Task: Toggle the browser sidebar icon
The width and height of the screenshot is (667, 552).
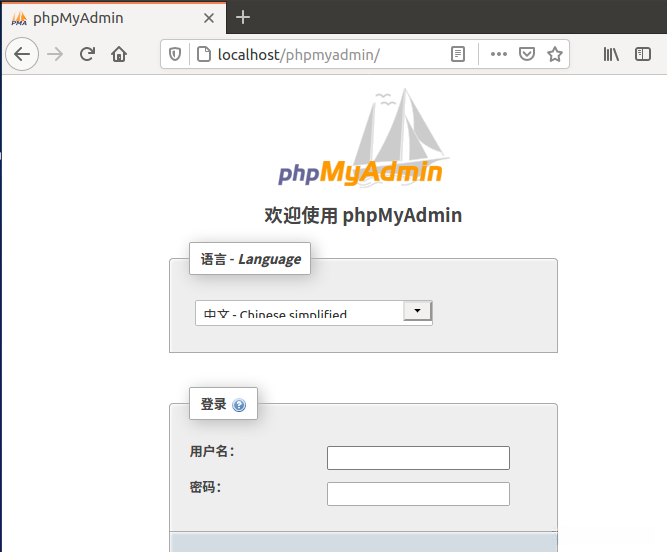Action: (643, 54)
